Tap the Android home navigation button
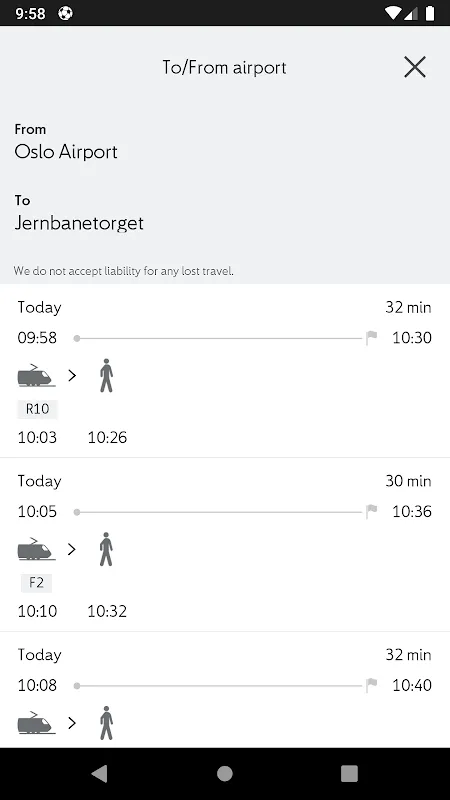The height and width of the screenshot is (800, 450). 224,773
